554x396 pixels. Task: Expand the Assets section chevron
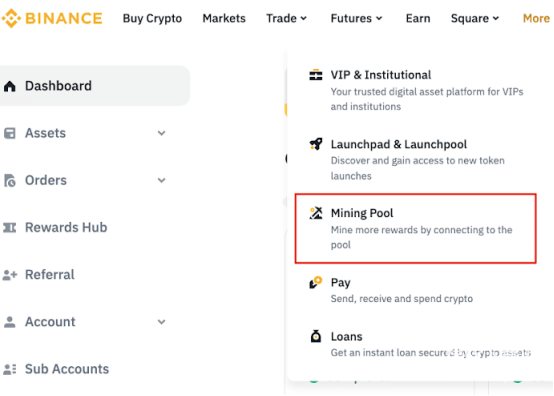[x=161, y=133]
